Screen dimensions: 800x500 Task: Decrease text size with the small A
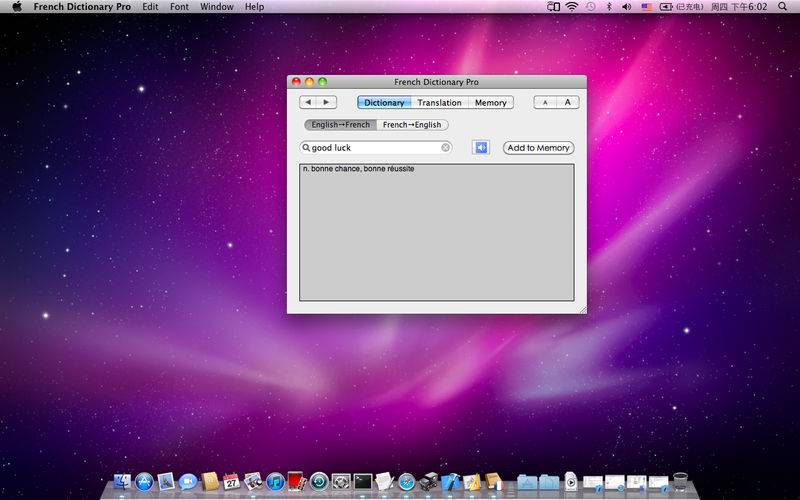[x=545, y=103]
